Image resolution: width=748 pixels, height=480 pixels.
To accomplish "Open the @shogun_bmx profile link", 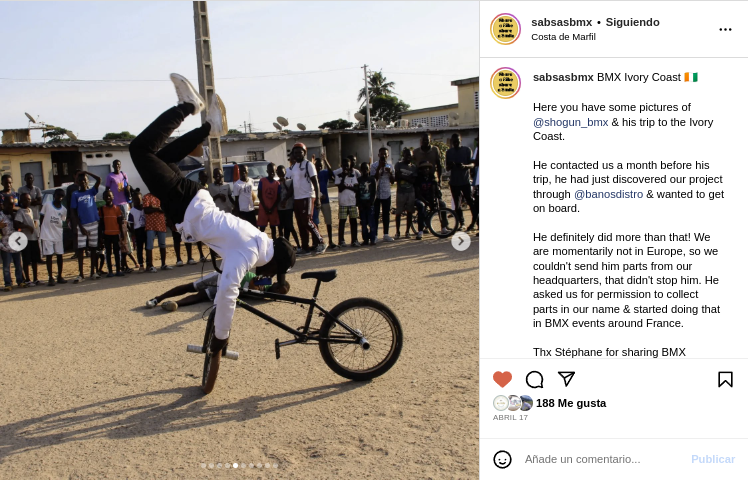I will [x=571, y=122].
